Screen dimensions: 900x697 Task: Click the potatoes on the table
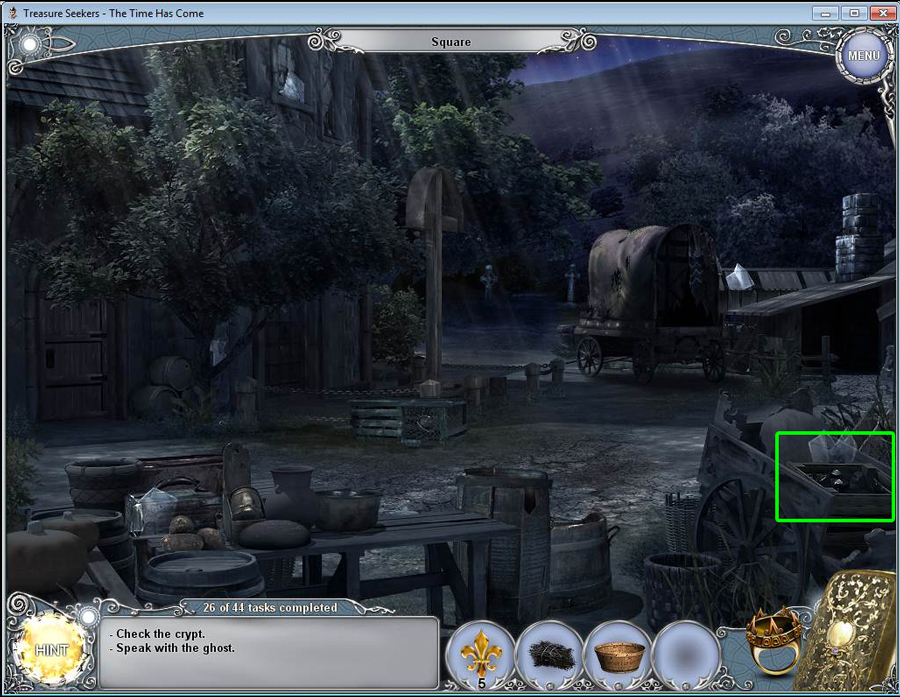click(x=187, y=534)
